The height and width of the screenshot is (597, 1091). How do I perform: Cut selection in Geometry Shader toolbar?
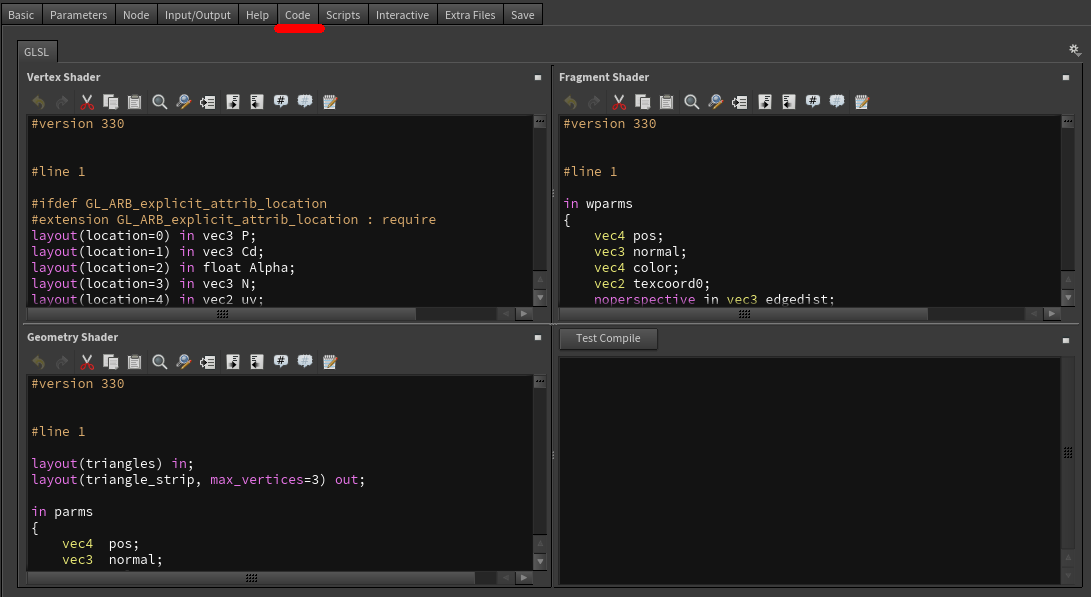coord(87,362)
